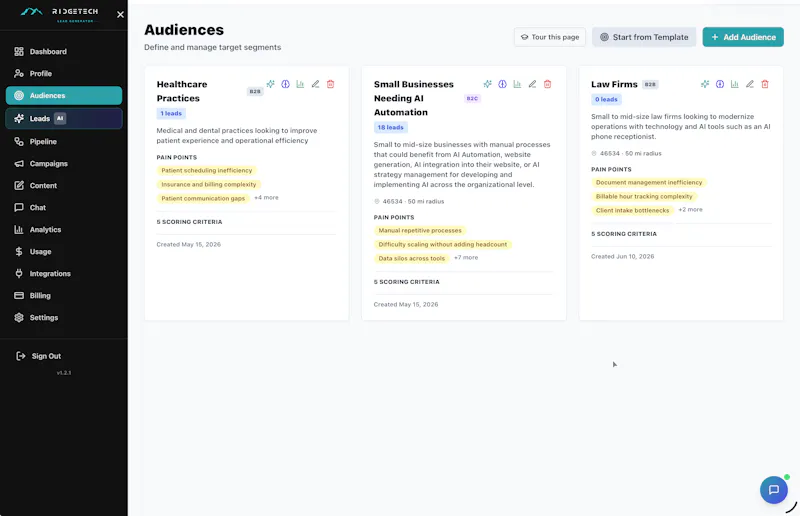Click the "Patient scheduling inefficiency" tag
Viewport: 800px width, 516px height.
pyautogui.click(x=207, y=170)
